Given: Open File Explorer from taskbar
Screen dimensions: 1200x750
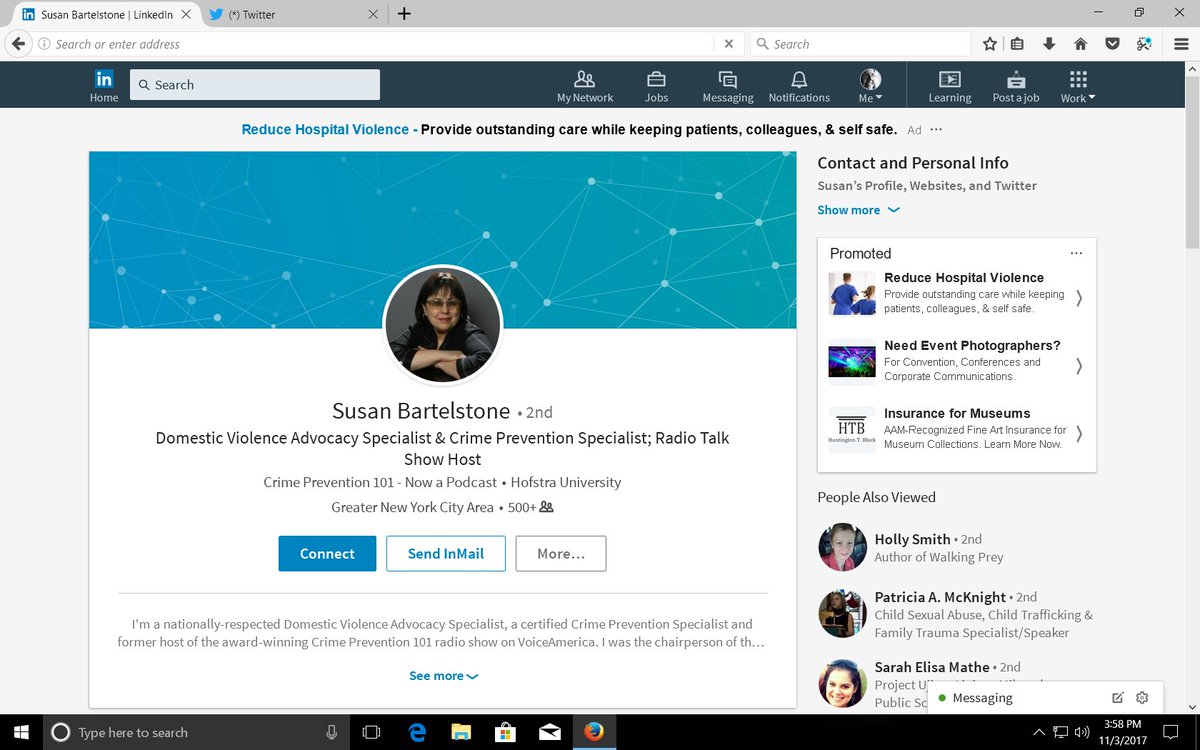Looking at the screenshot, I should coord(461,732).
